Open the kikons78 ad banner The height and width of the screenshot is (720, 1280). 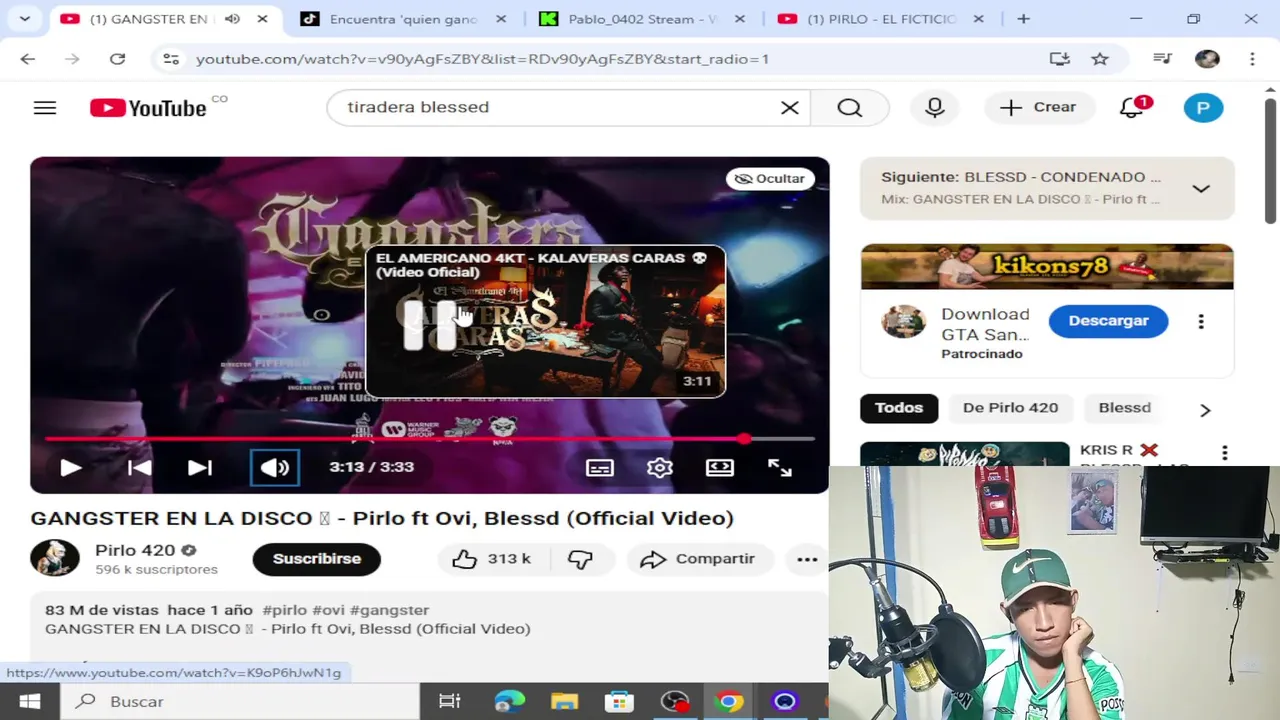1047,267
